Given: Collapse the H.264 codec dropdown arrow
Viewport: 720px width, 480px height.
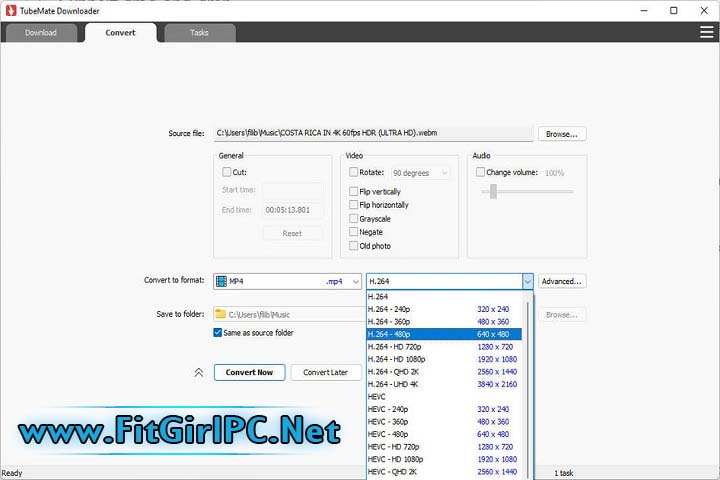Looking at the screenshot, I should 527,282.
